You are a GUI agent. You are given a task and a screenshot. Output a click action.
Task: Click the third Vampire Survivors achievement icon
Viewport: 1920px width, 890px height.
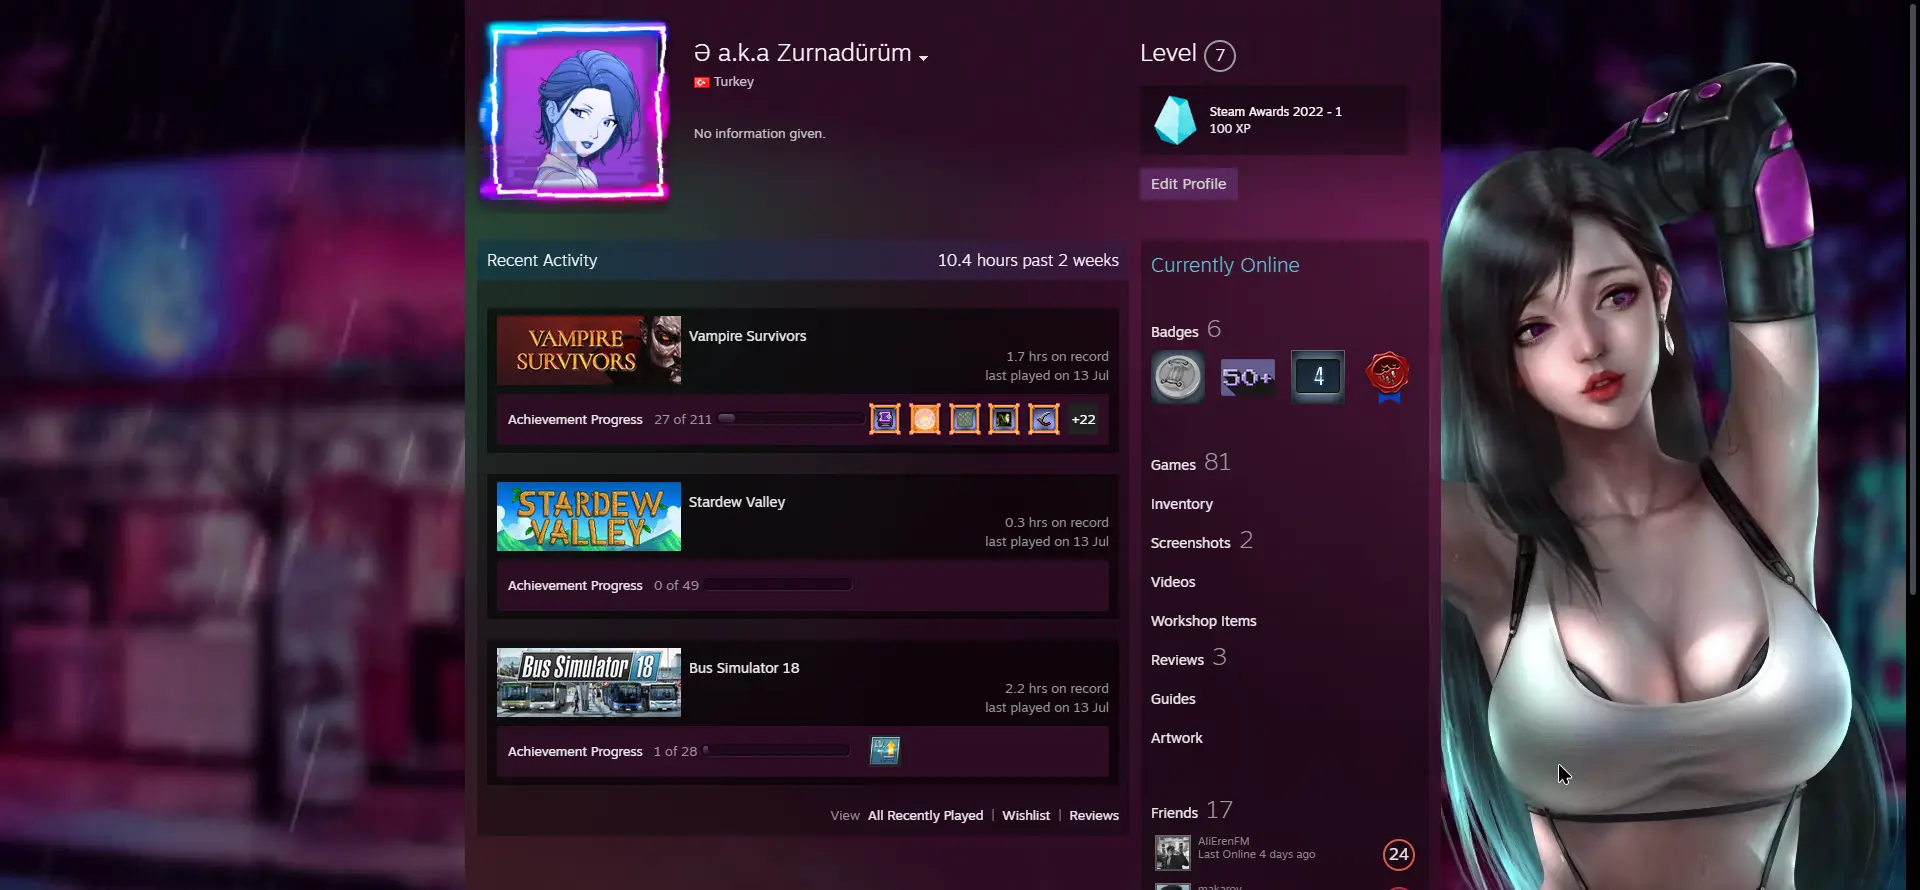(964, 419)
